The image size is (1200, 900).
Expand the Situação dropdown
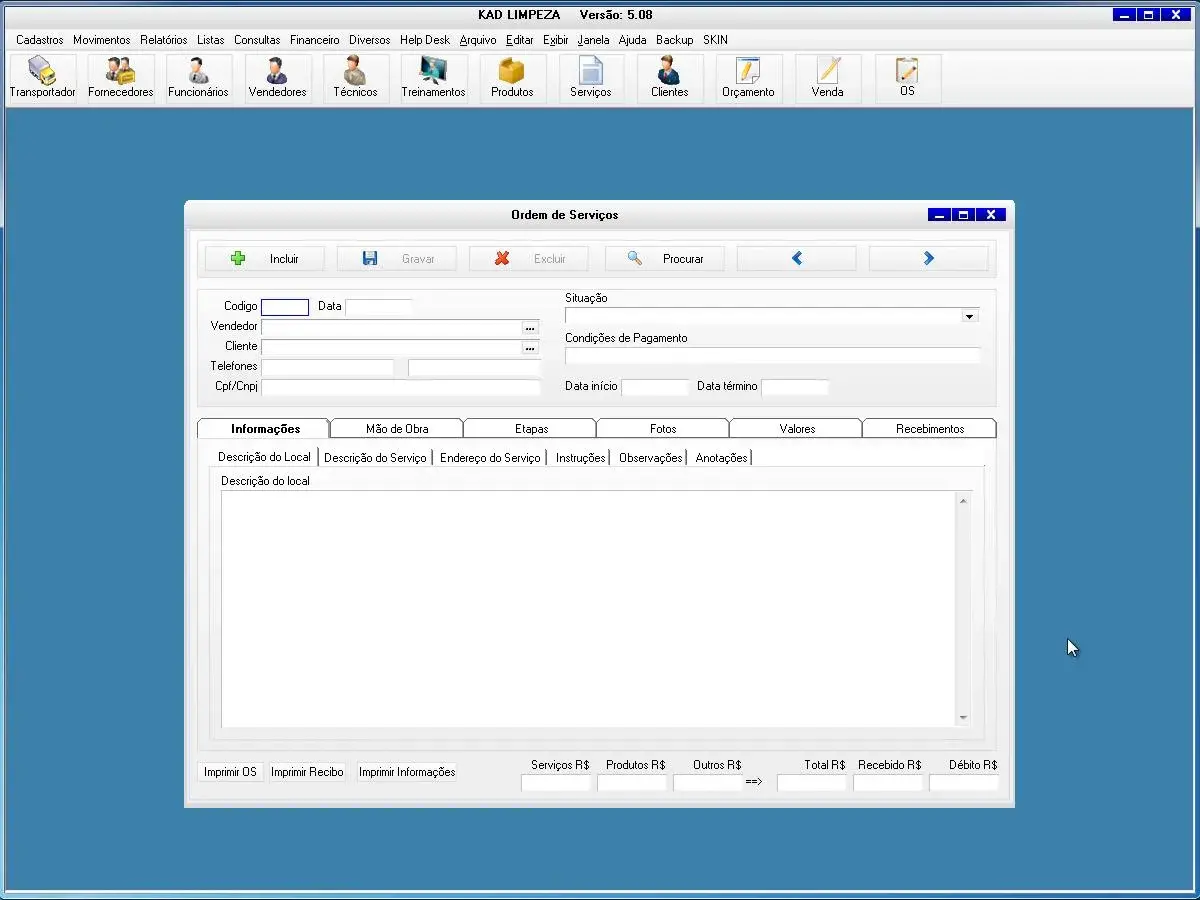969,316
